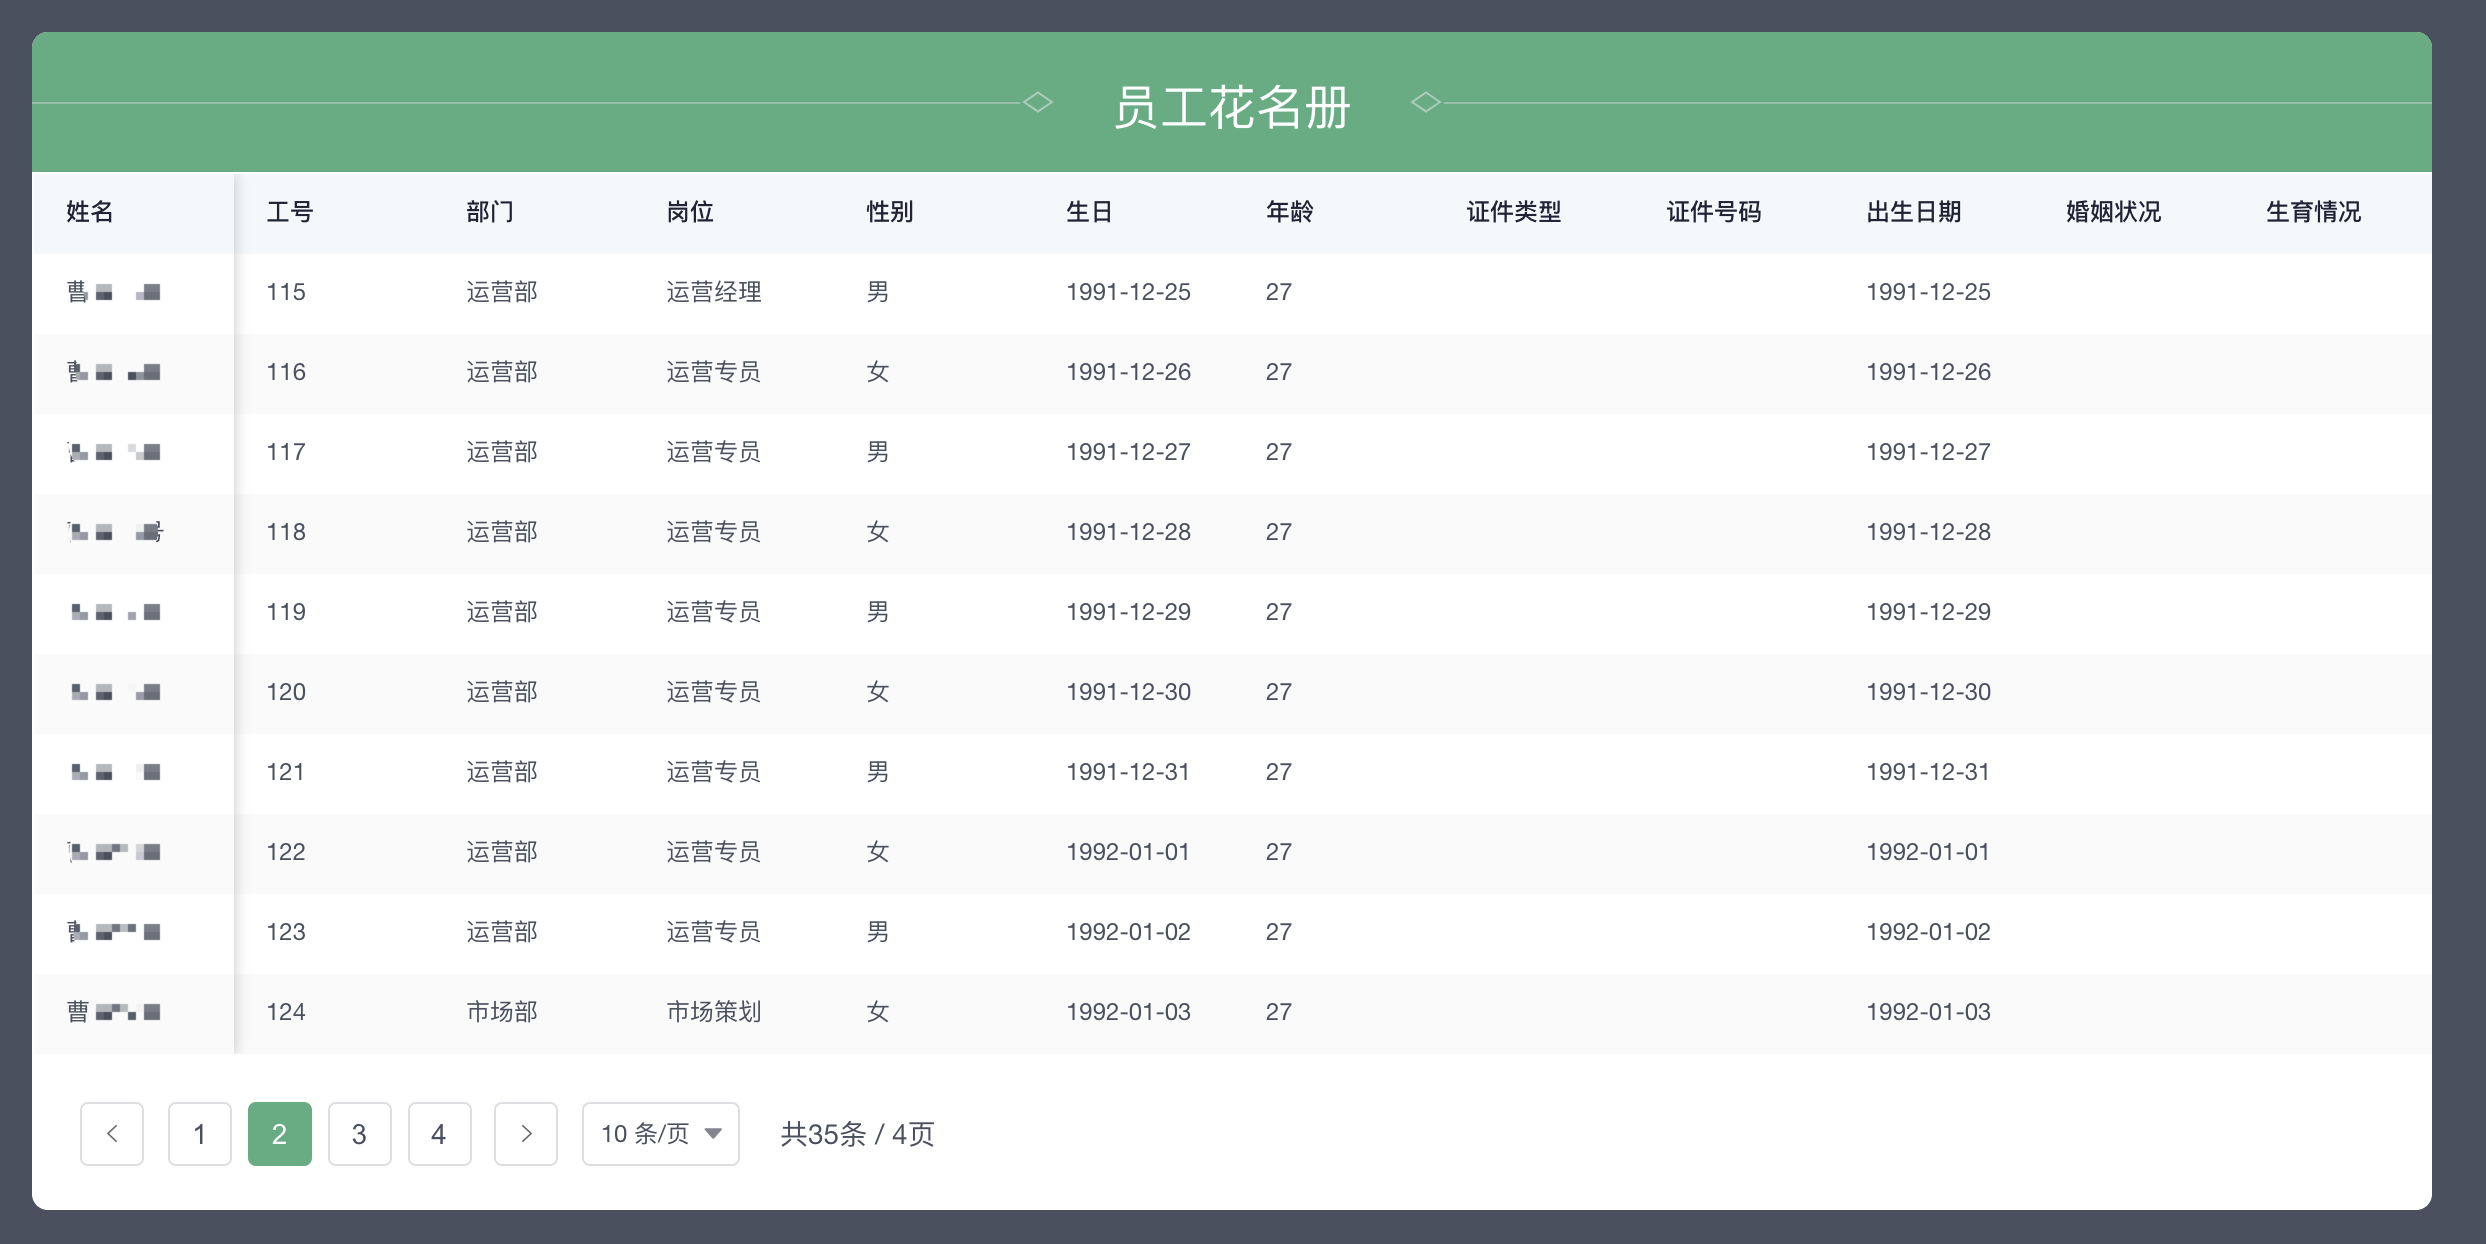
Task: Select employee number 121 cell
Action: click(x=286, y=772)
